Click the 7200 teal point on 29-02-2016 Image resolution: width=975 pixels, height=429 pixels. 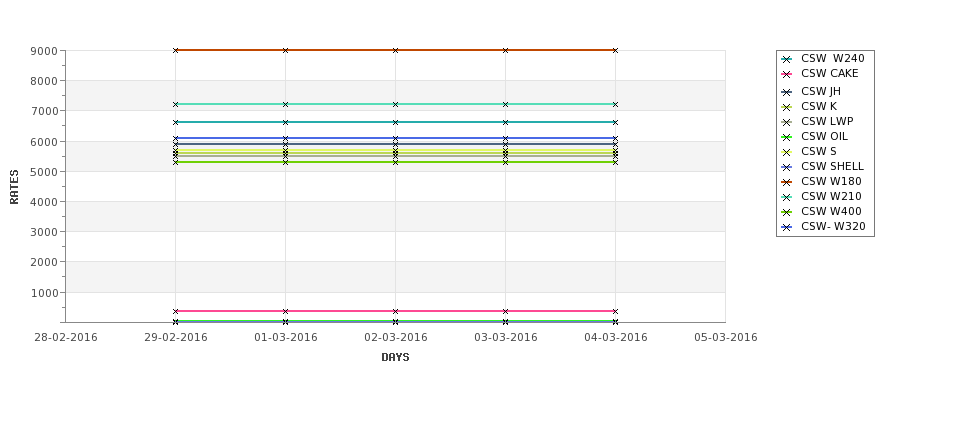[x=175, y=104]
